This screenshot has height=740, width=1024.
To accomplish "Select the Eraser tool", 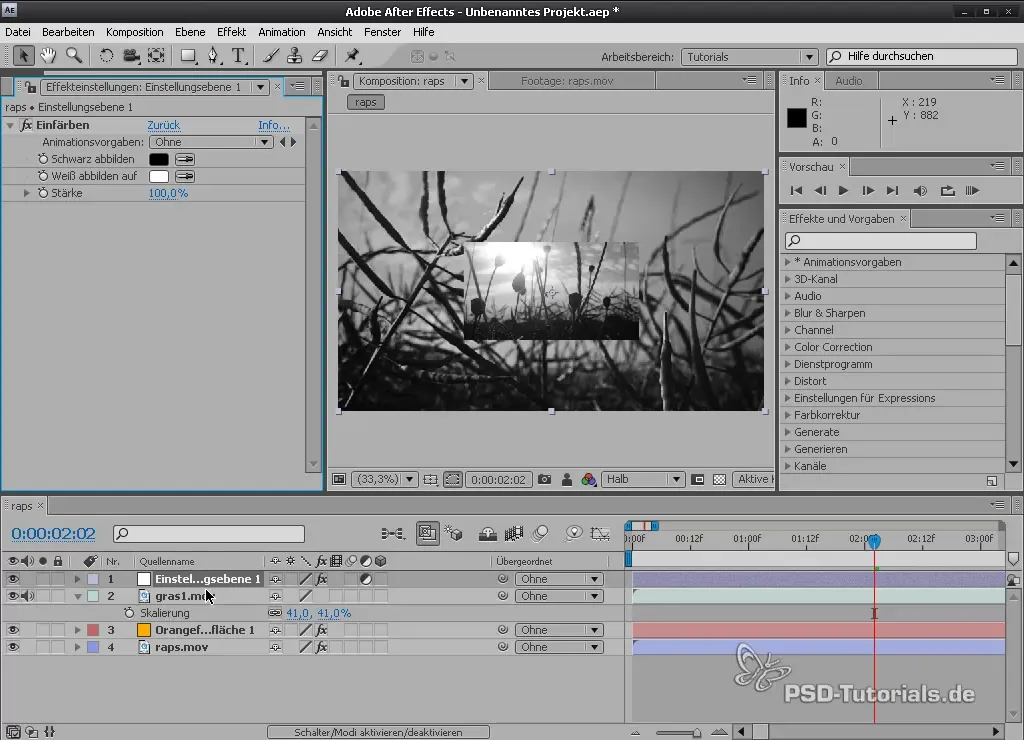I will coord(319,56).
